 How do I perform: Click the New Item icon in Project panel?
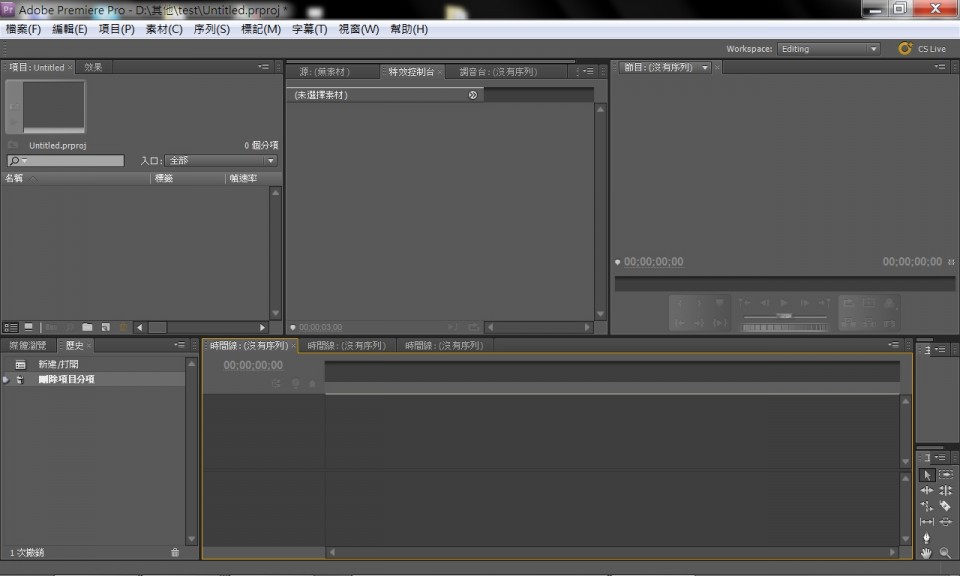coord(105,327)
